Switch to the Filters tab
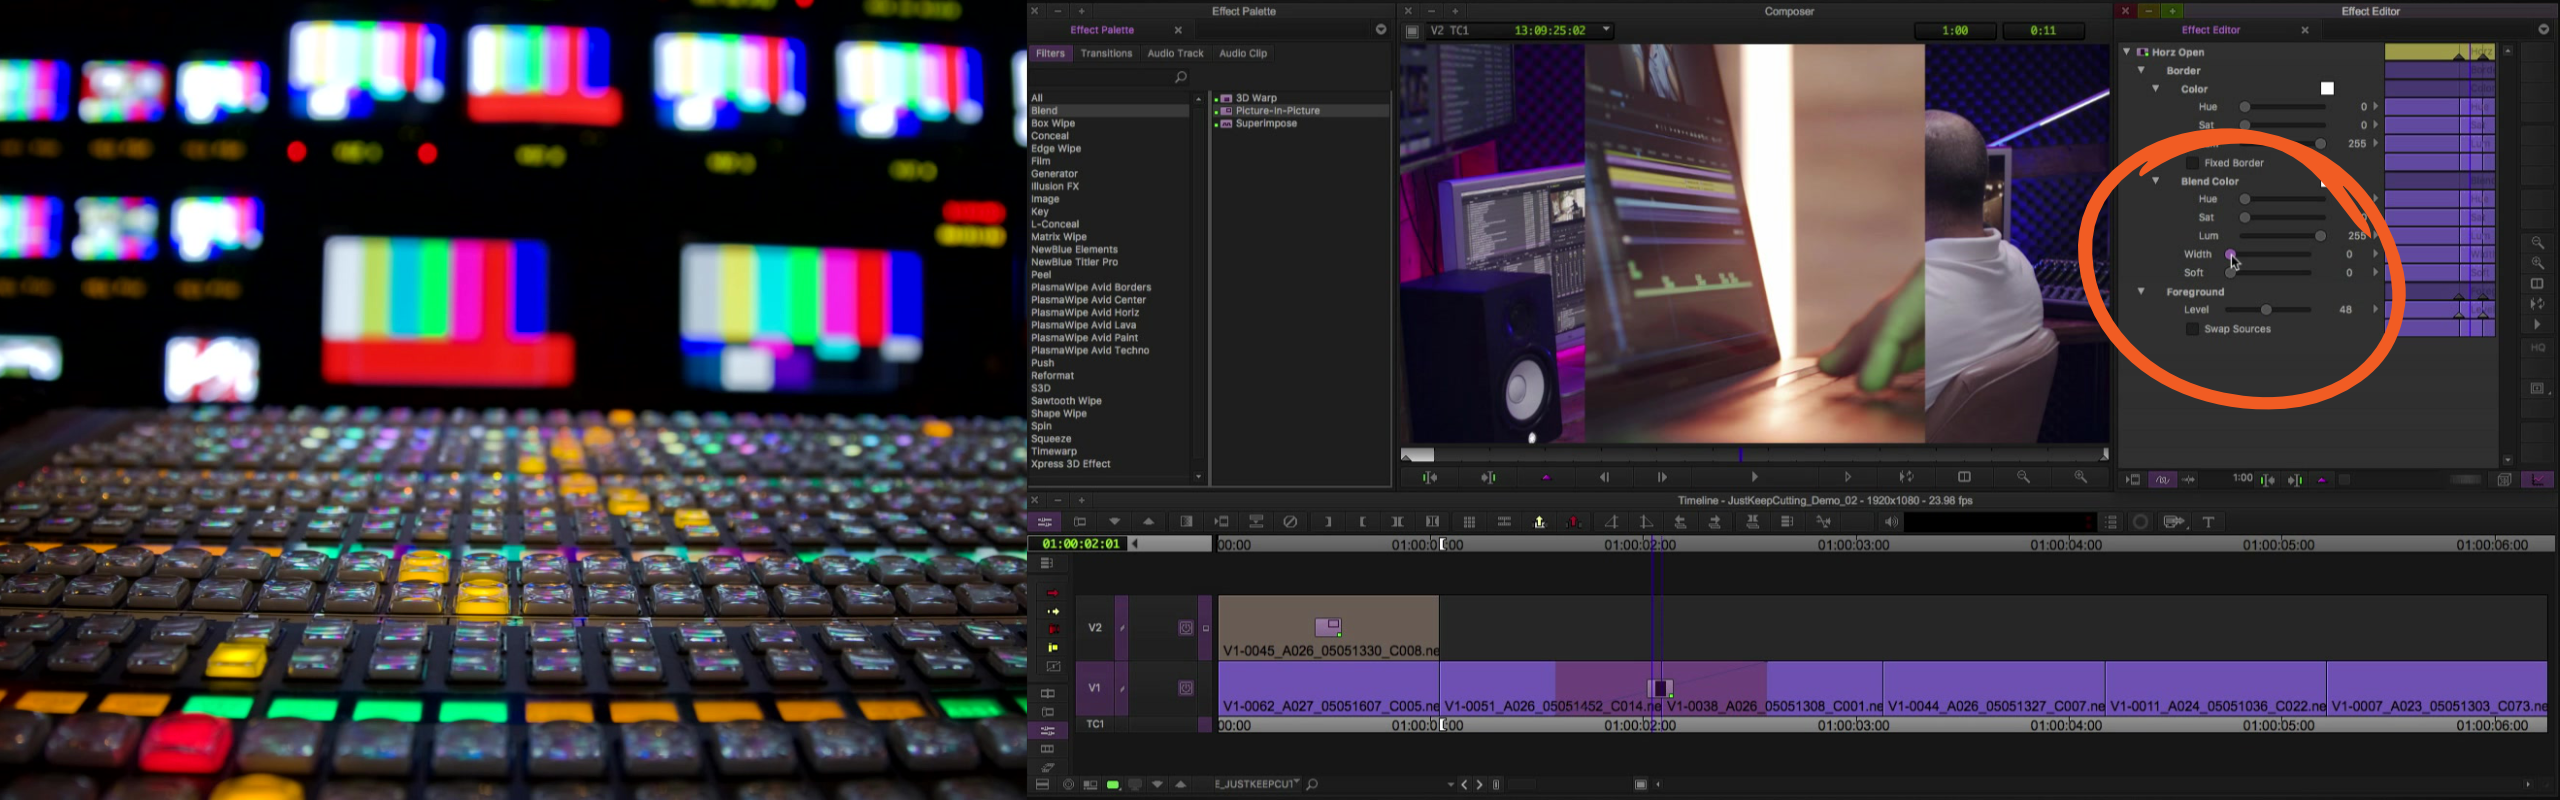The image size is (2560, 800). [x=1050, y=54]
